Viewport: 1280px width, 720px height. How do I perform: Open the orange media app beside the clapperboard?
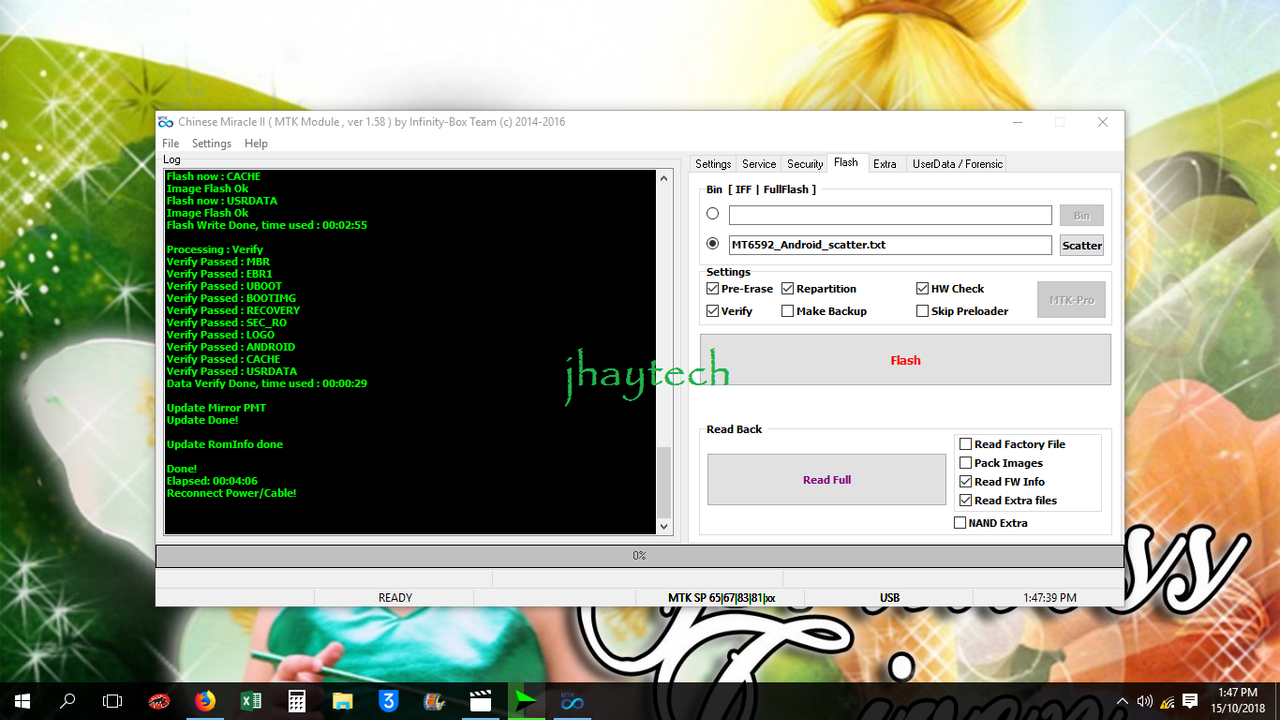[x=434, y=701]
